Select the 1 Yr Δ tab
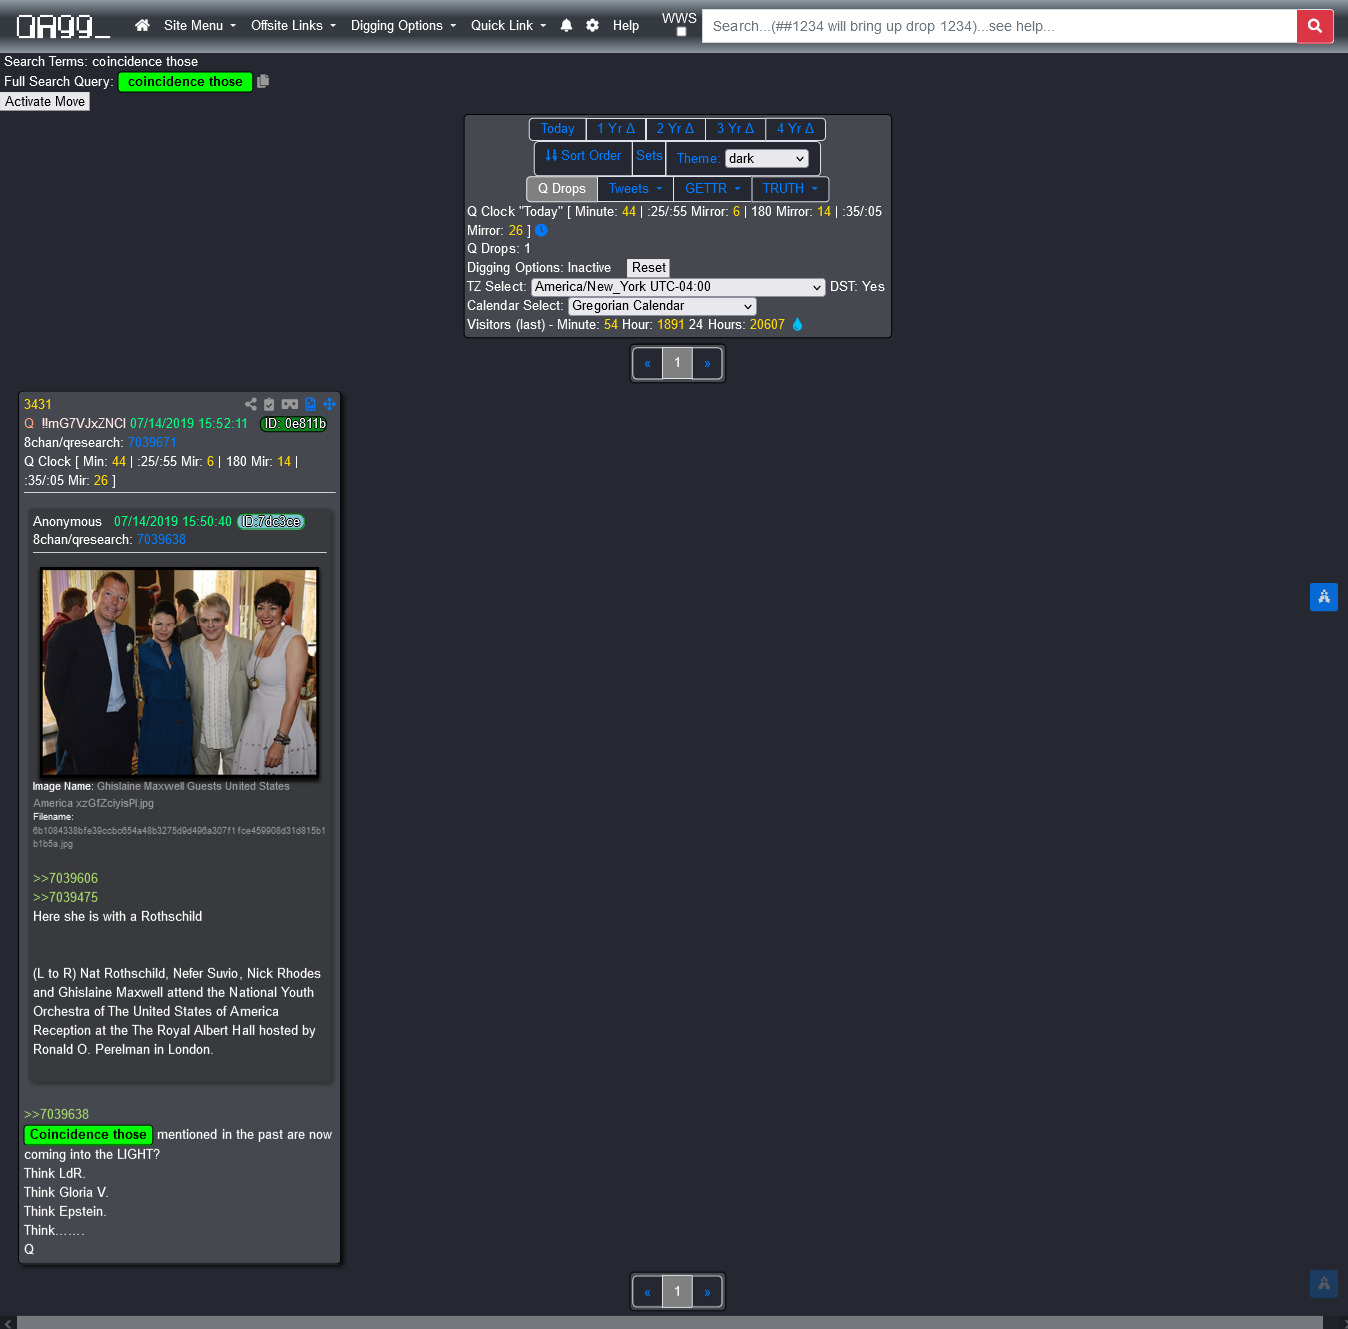The image size is (1348, 1329). click(616, 129)
